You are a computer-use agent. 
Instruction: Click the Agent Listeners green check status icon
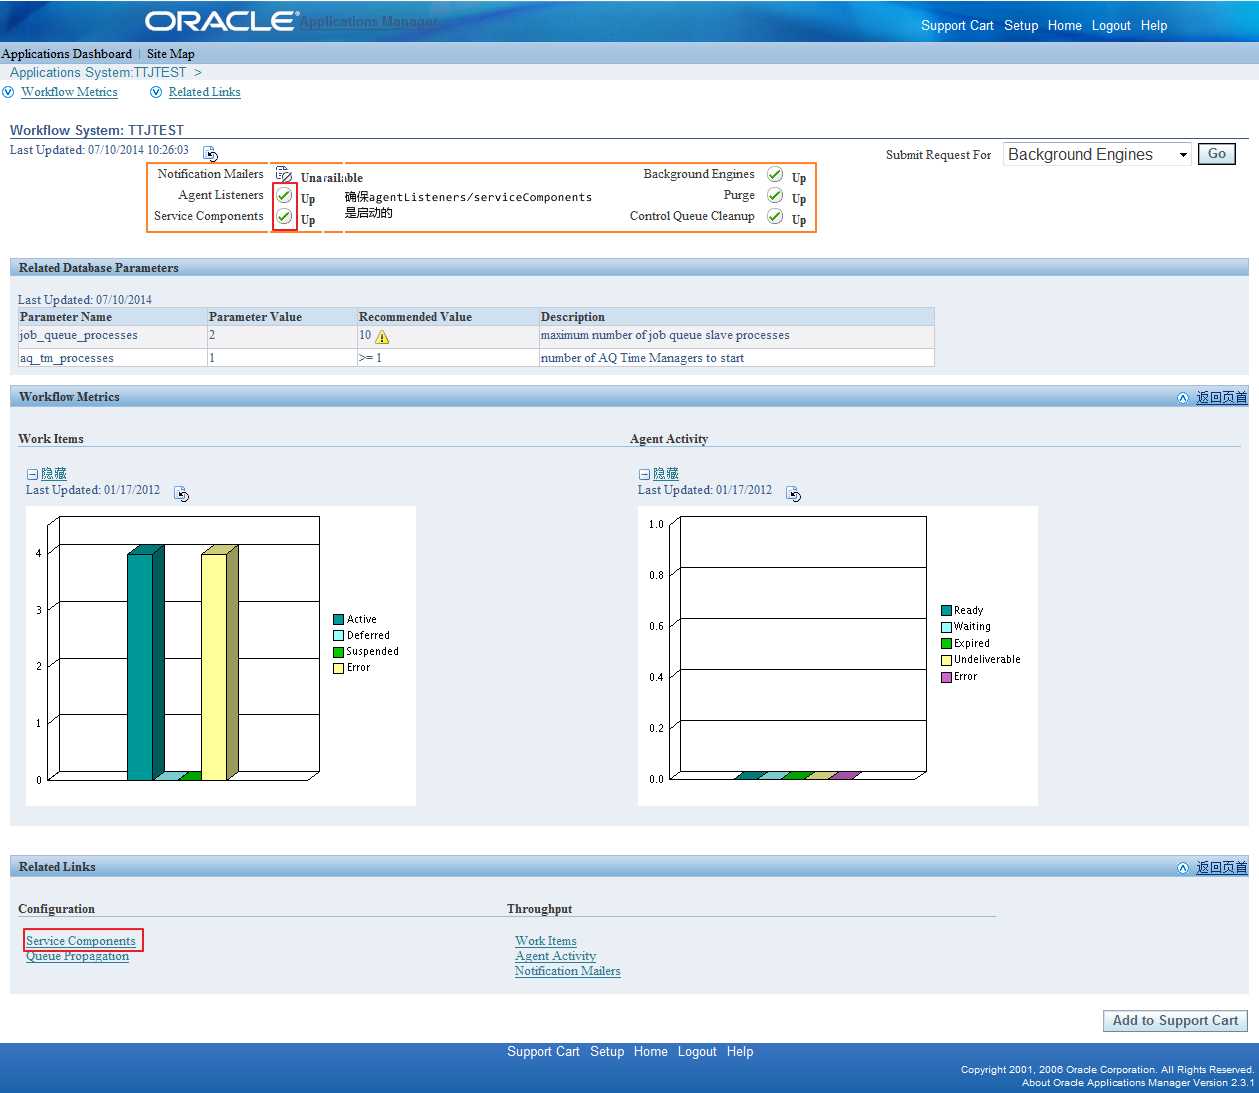(x=284, y=195)
